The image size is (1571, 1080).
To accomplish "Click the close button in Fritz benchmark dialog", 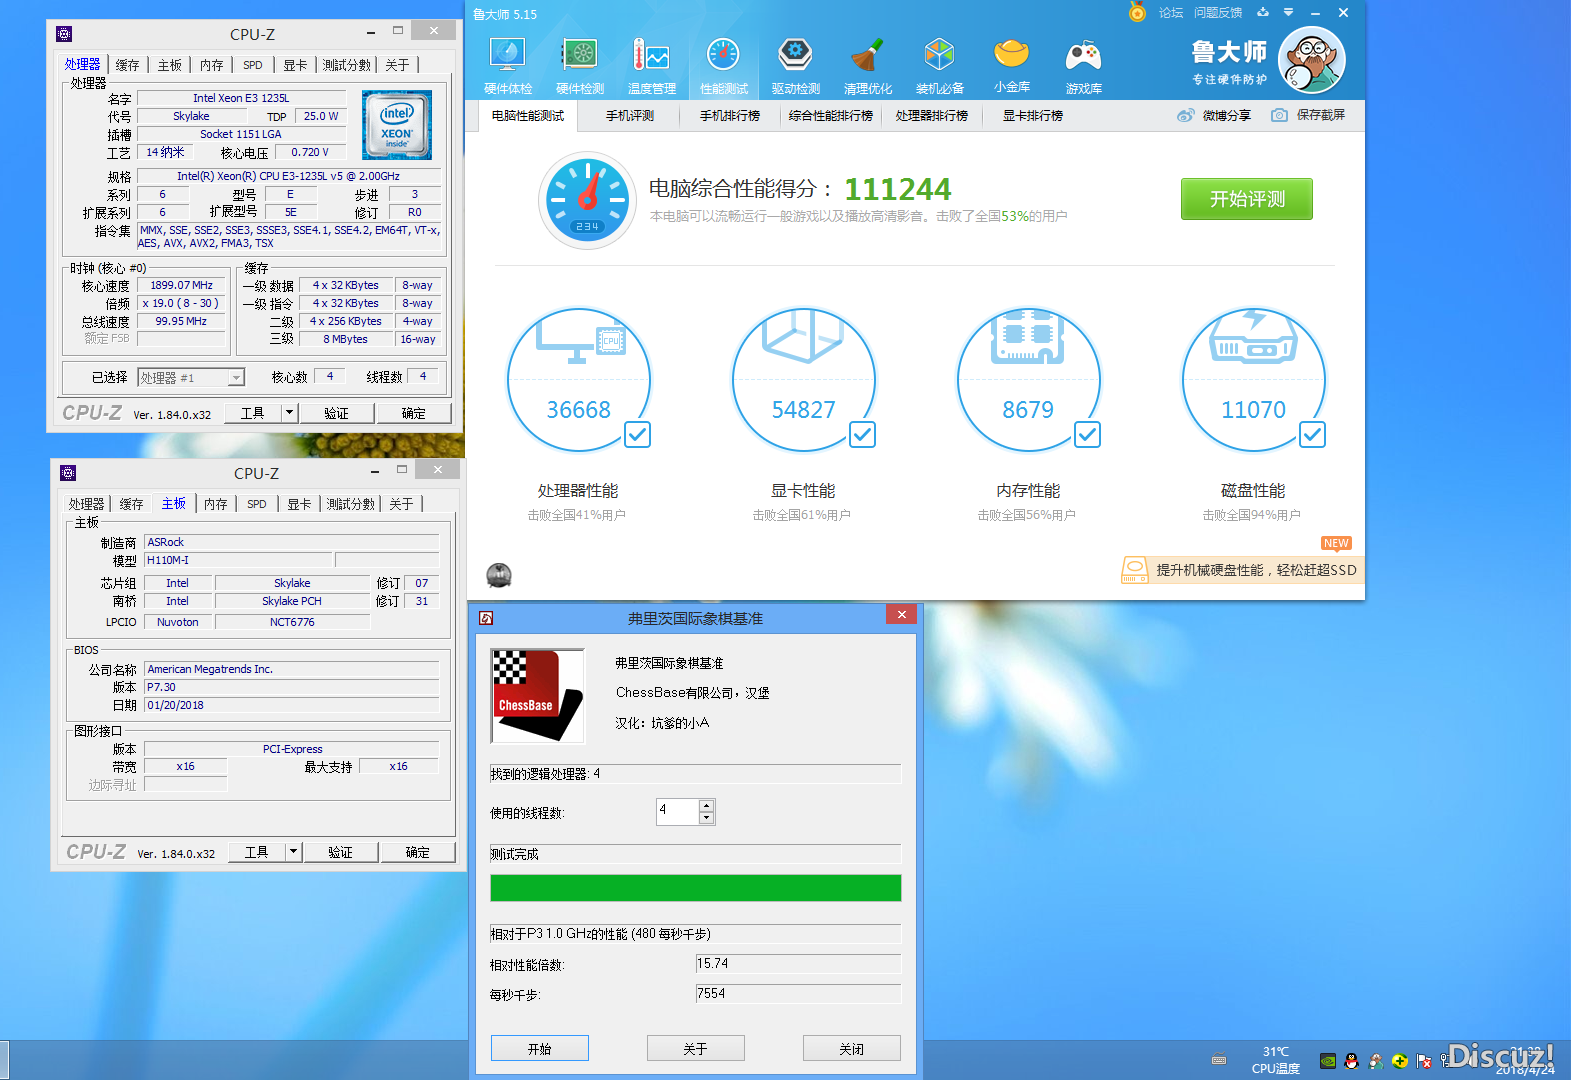I will click(x=852, y=1048).
